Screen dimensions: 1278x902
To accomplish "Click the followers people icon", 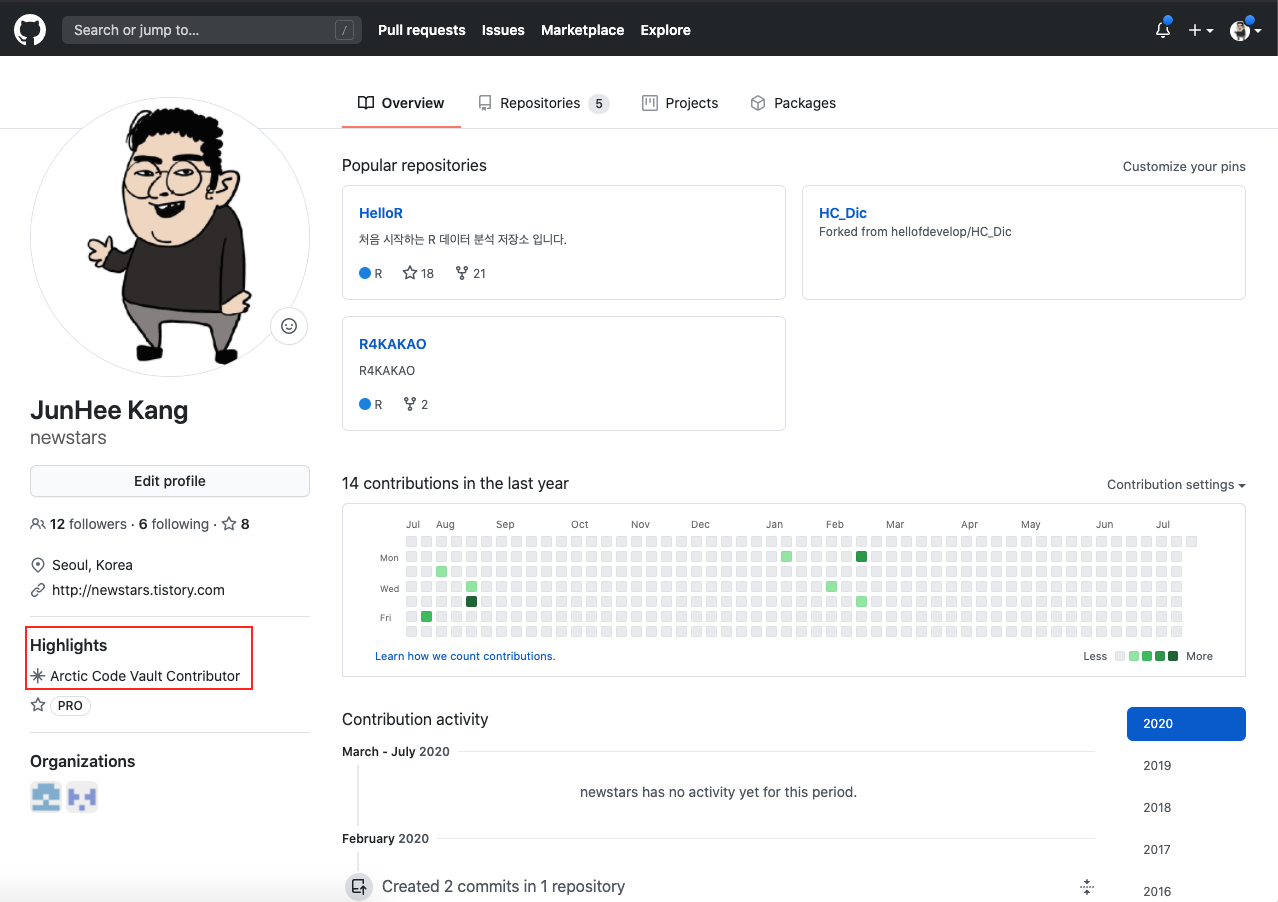I will click(38, 524).
